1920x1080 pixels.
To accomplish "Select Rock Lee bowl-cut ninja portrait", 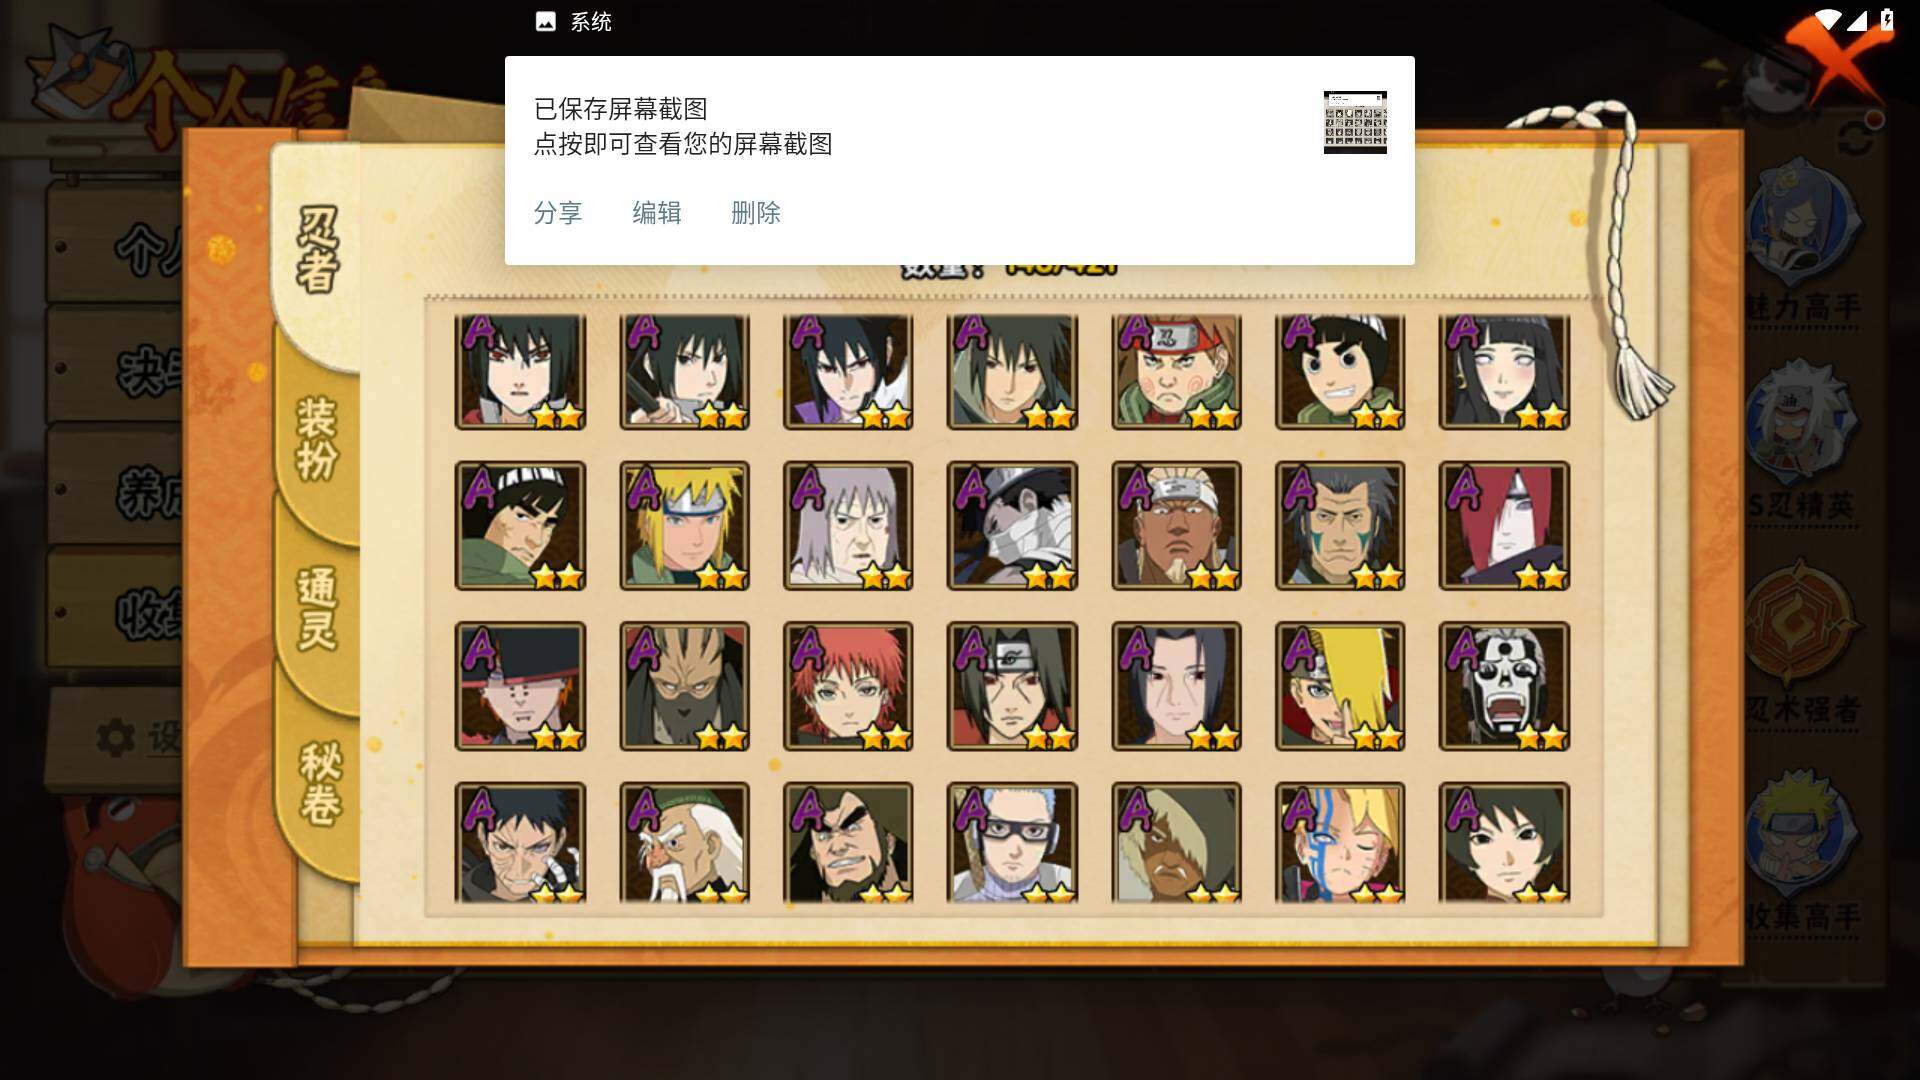I will point(1340,372).
